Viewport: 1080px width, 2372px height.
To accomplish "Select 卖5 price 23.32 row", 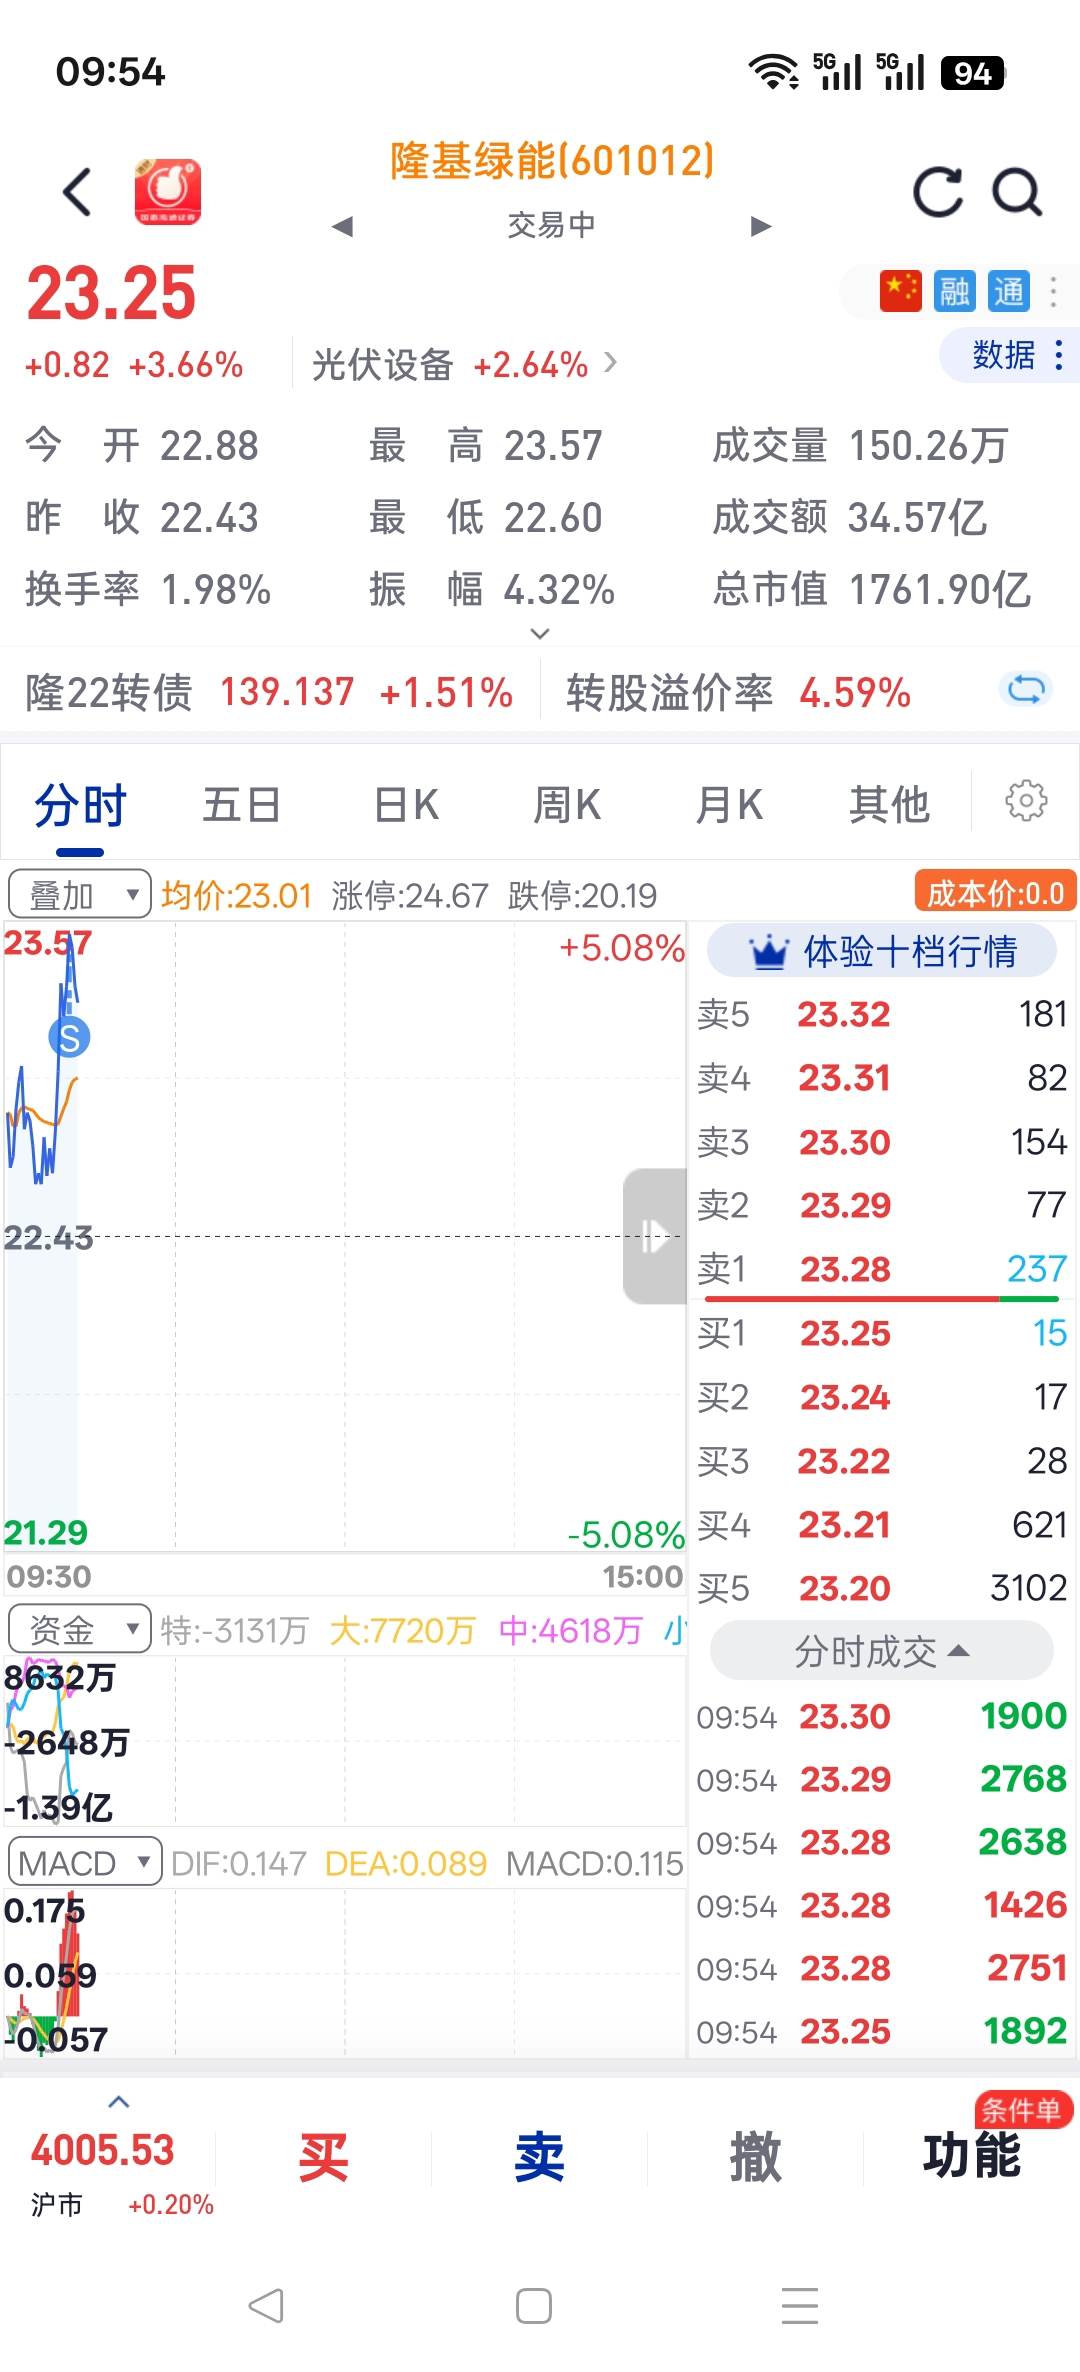I will click(882, 1014).
